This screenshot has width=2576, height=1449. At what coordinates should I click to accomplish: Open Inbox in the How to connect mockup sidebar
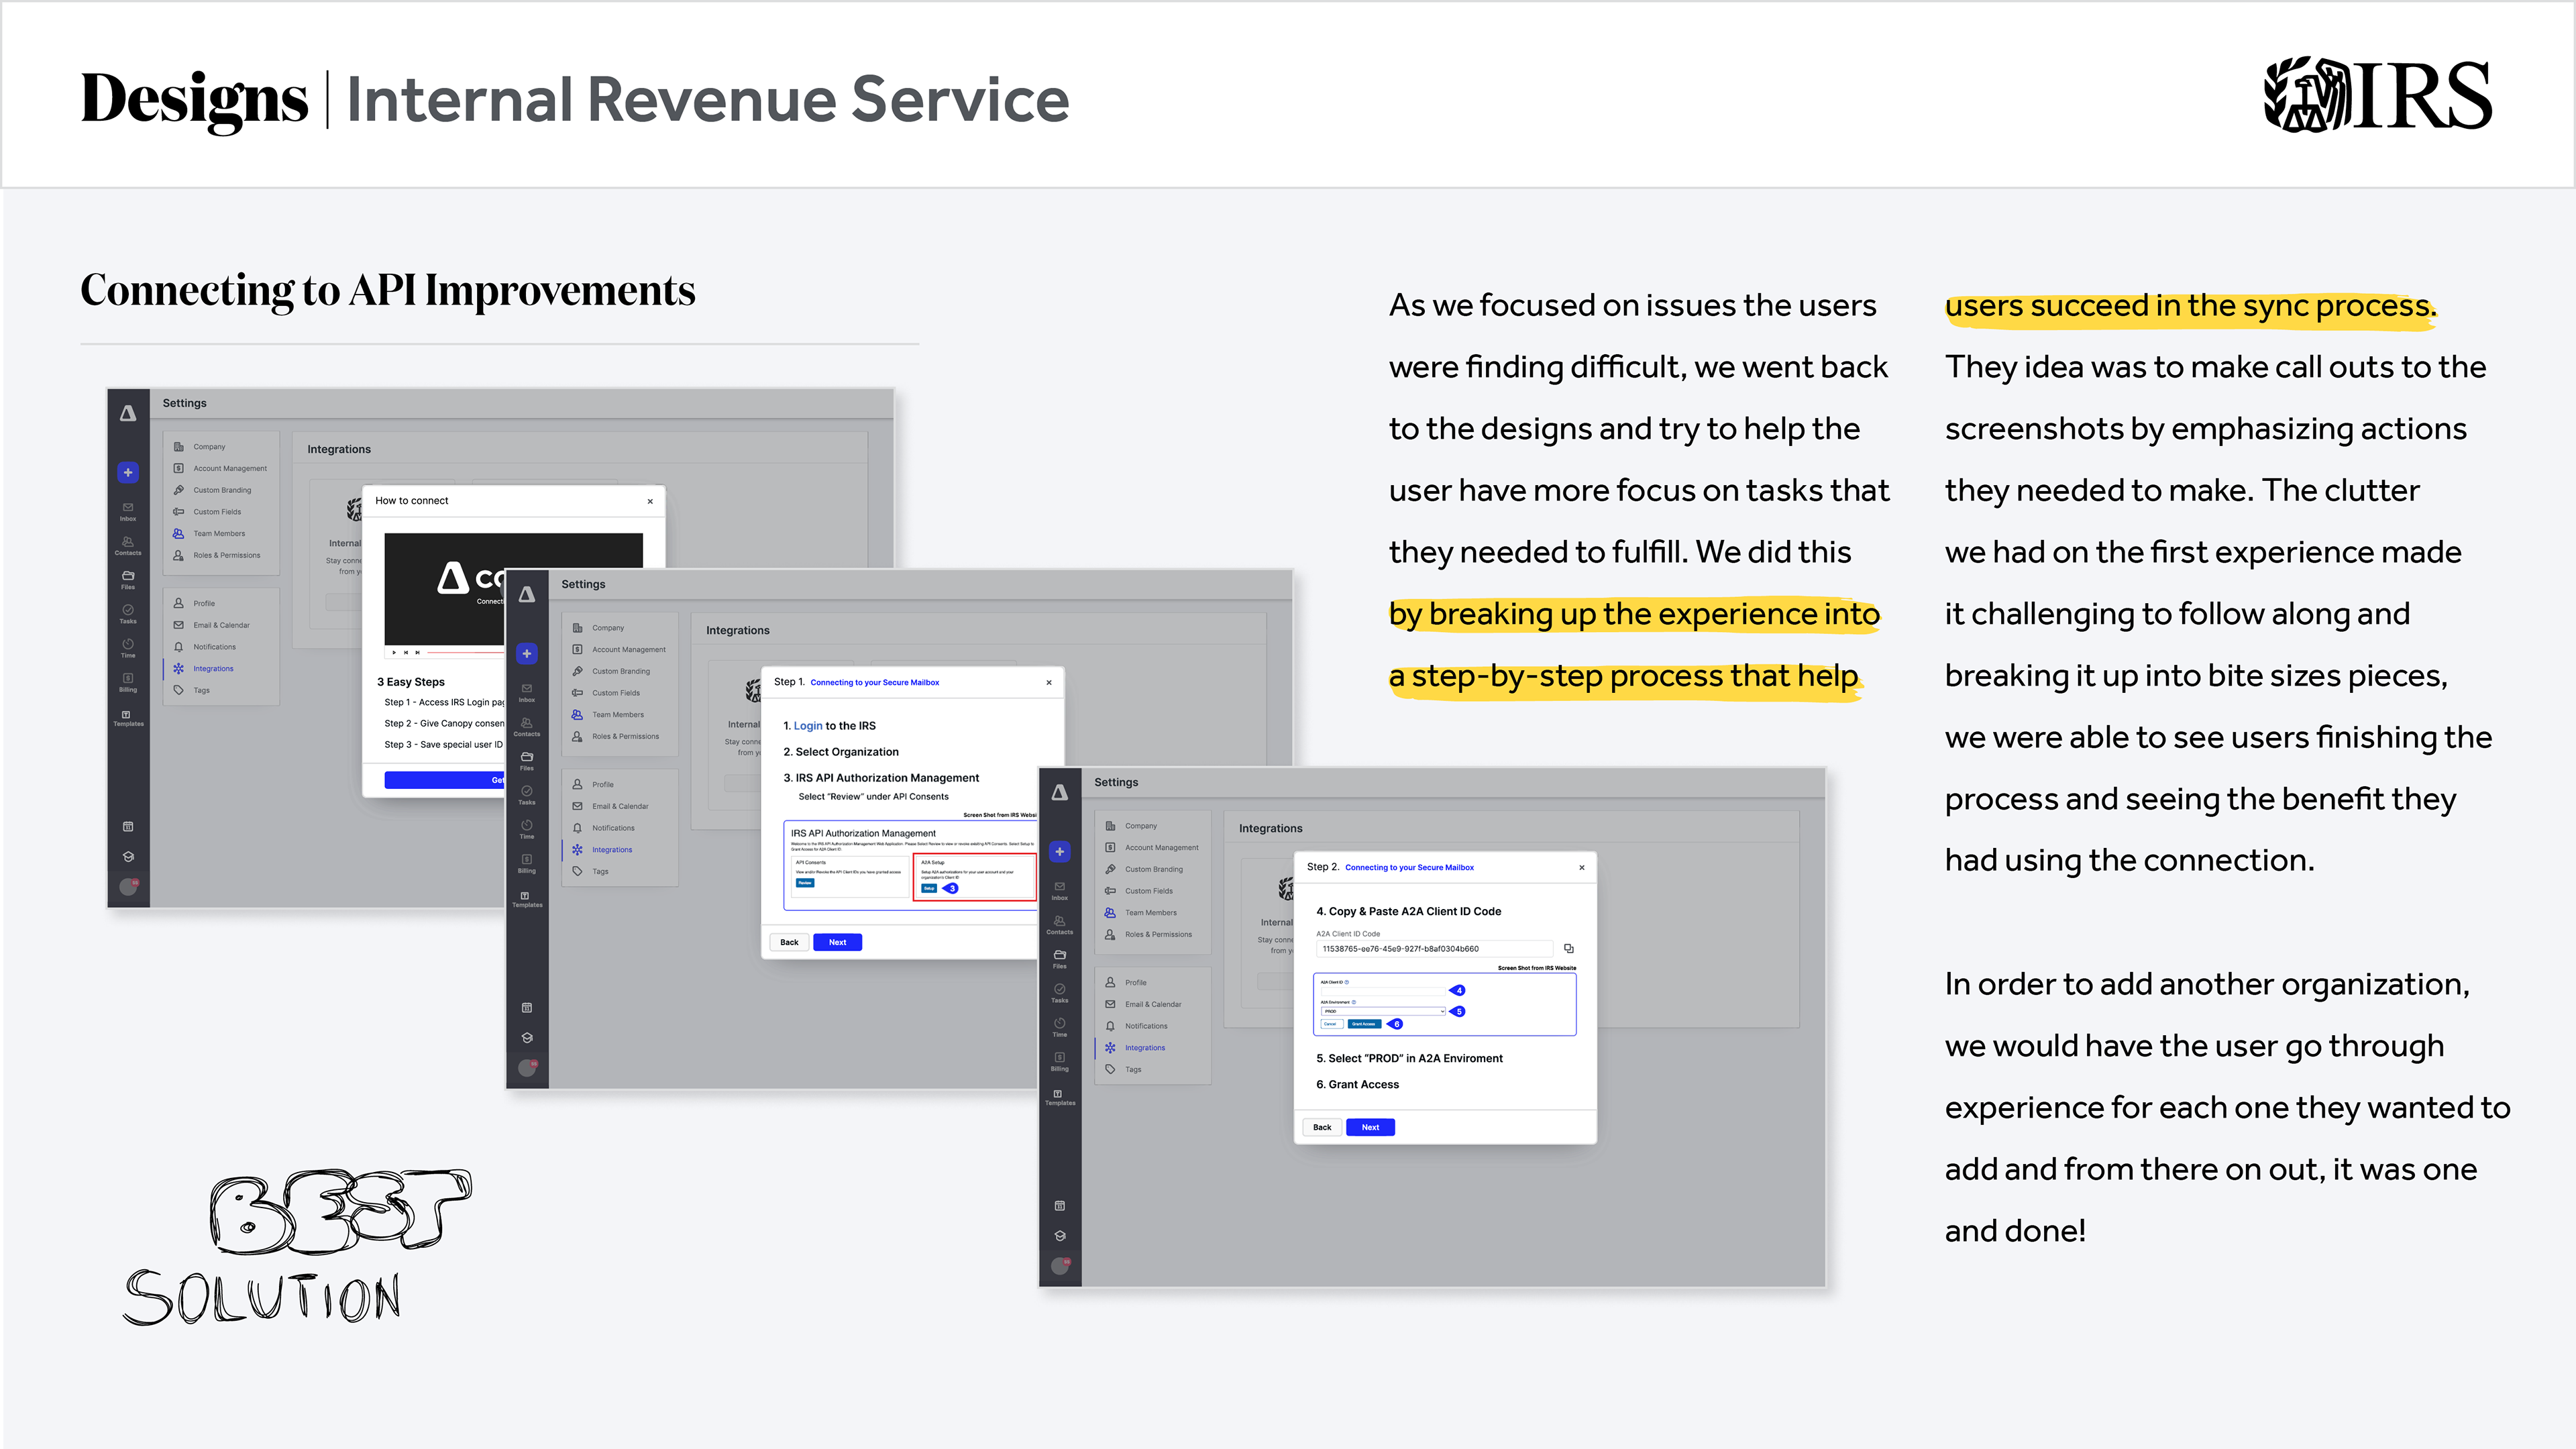click(128, 511)
